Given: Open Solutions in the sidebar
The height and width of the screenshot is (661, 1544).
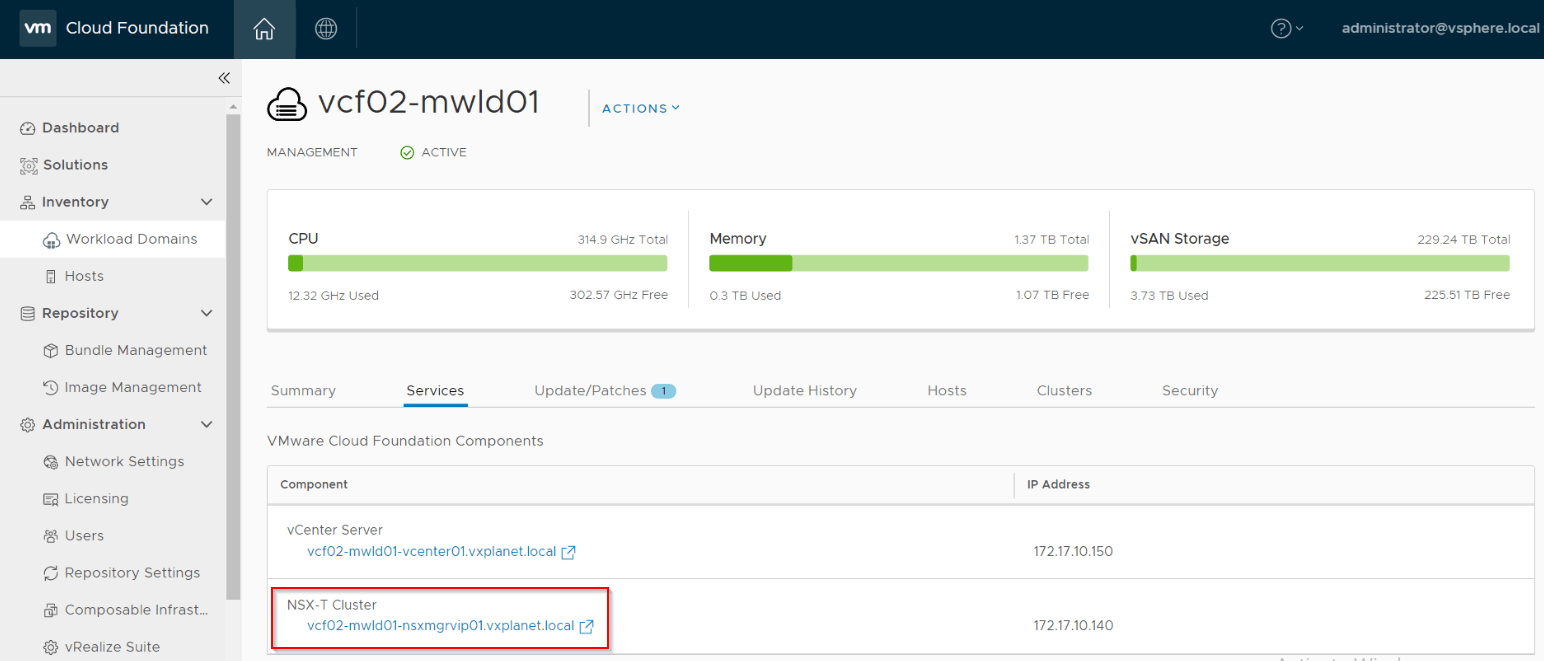Looking at the screenshot, I should (75, 165).
